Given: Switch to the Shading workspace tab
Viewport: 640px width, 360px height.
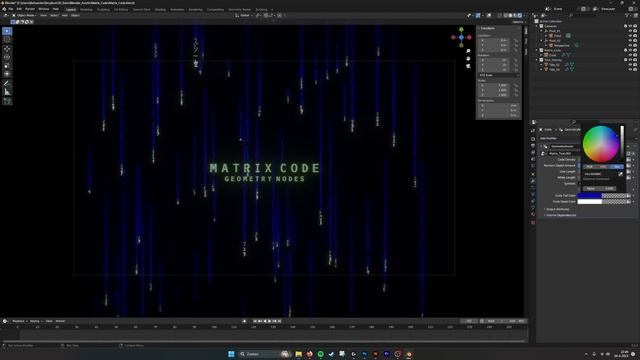Looking at the screenshot, I should tap(160, 9).
